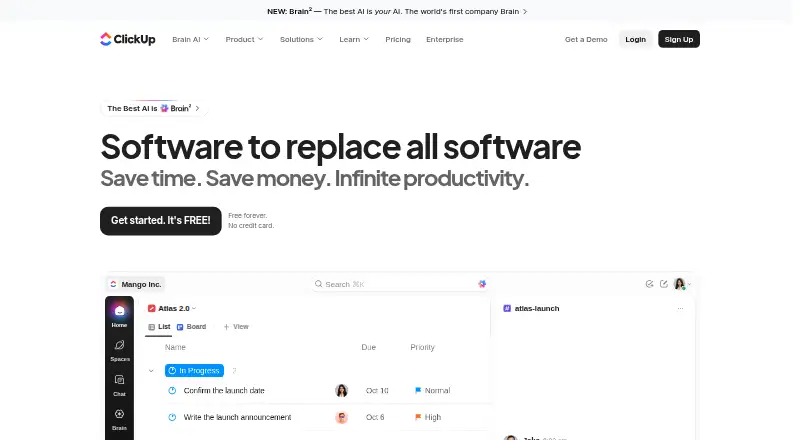Image resolution: width=800 pixels, height=440 pixels.
Task: Click the magnifier icon in search bar
Action: point(318,284)
